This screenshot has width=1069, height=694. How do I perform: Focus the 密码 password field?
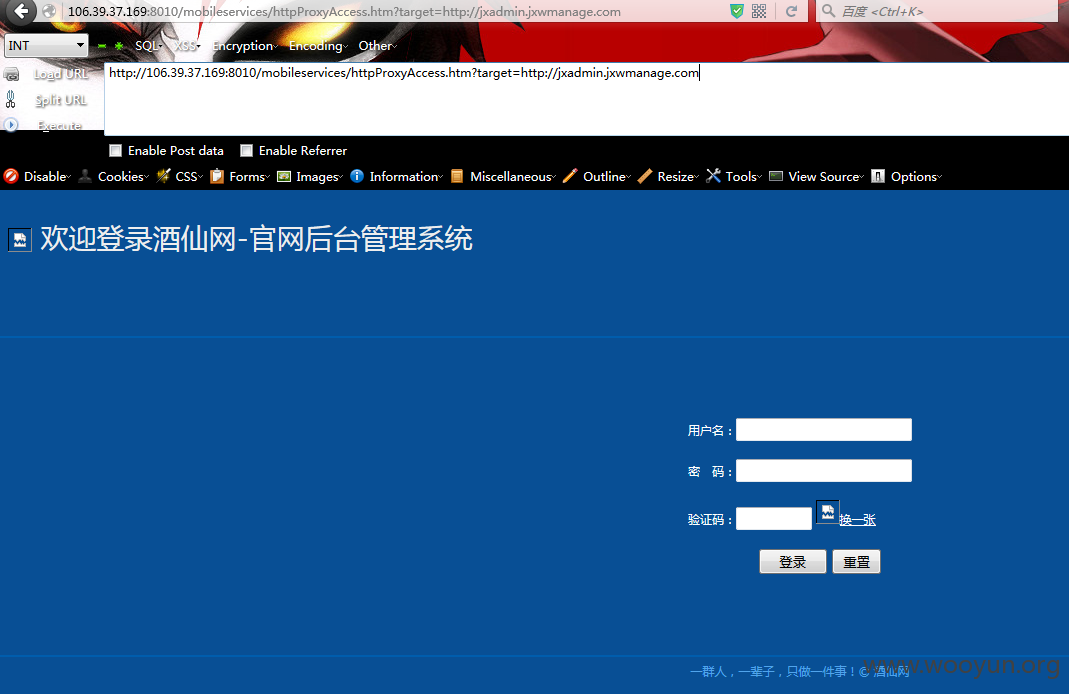click(824, 470)
